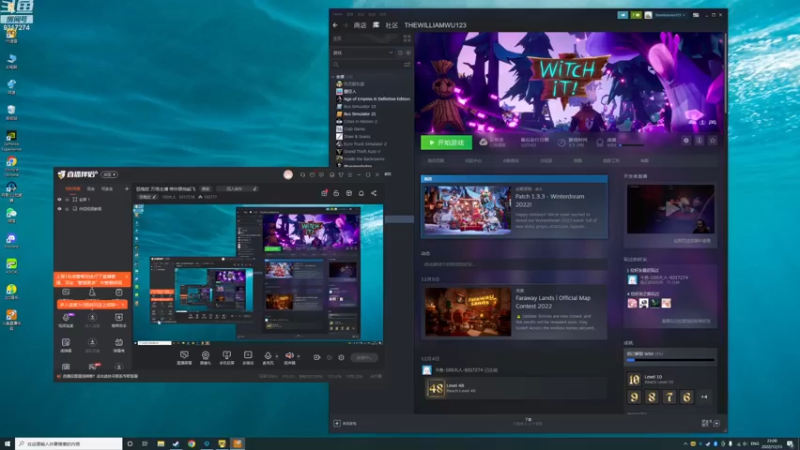
Task: Open 社区中心 tab under Witch It
Action: [x=473, y=161]
